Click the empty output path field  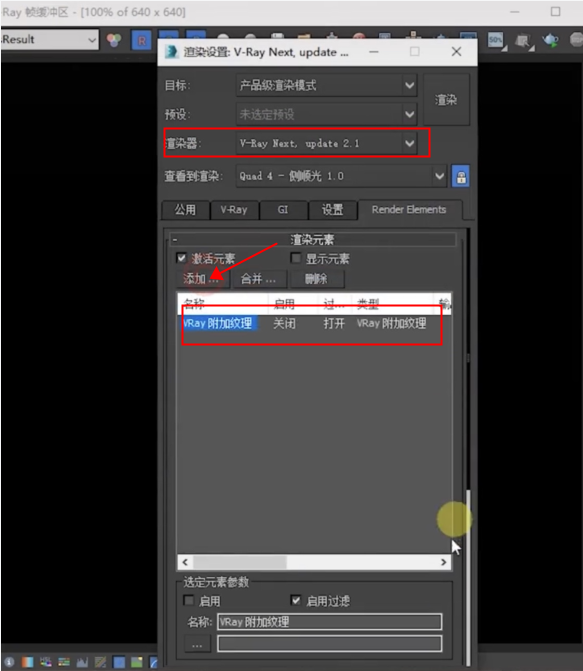330,644
